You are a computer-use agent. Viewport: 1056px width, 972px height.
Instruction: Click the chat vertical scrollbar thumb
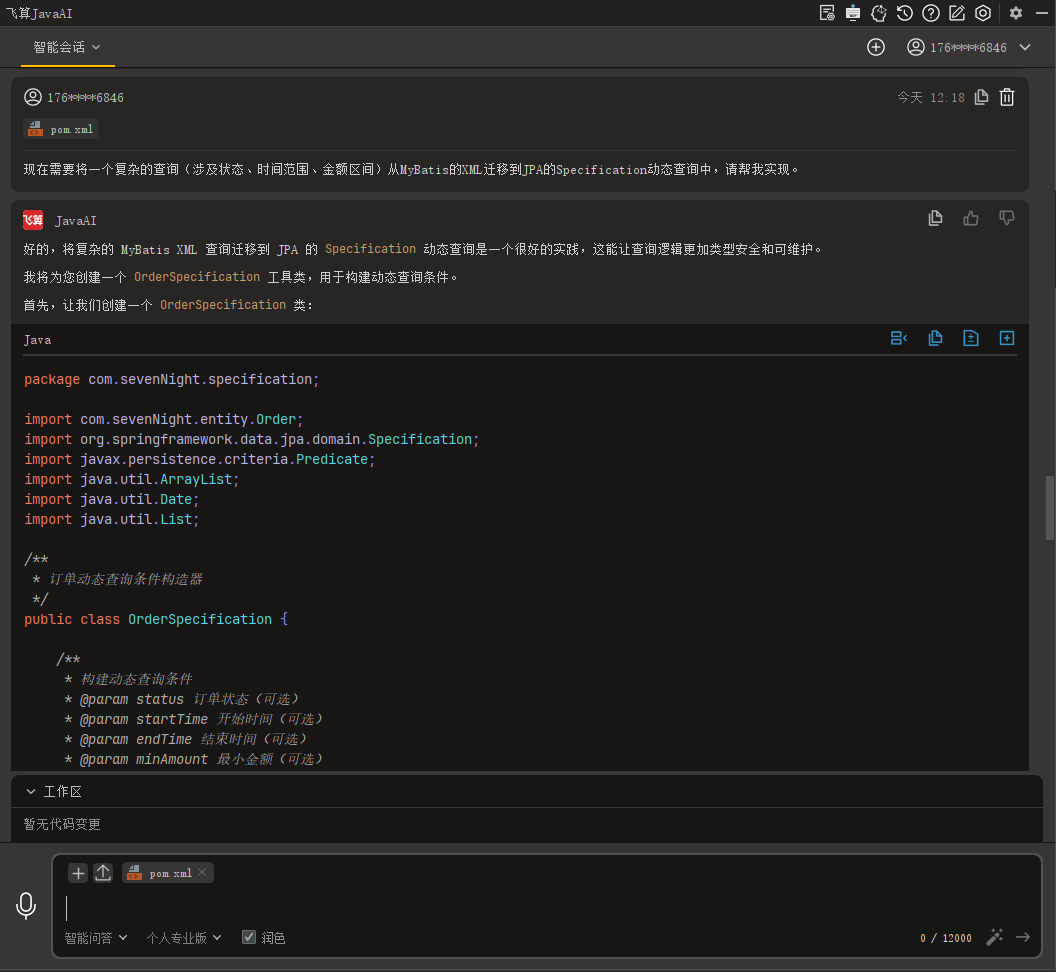point(1049,508)
